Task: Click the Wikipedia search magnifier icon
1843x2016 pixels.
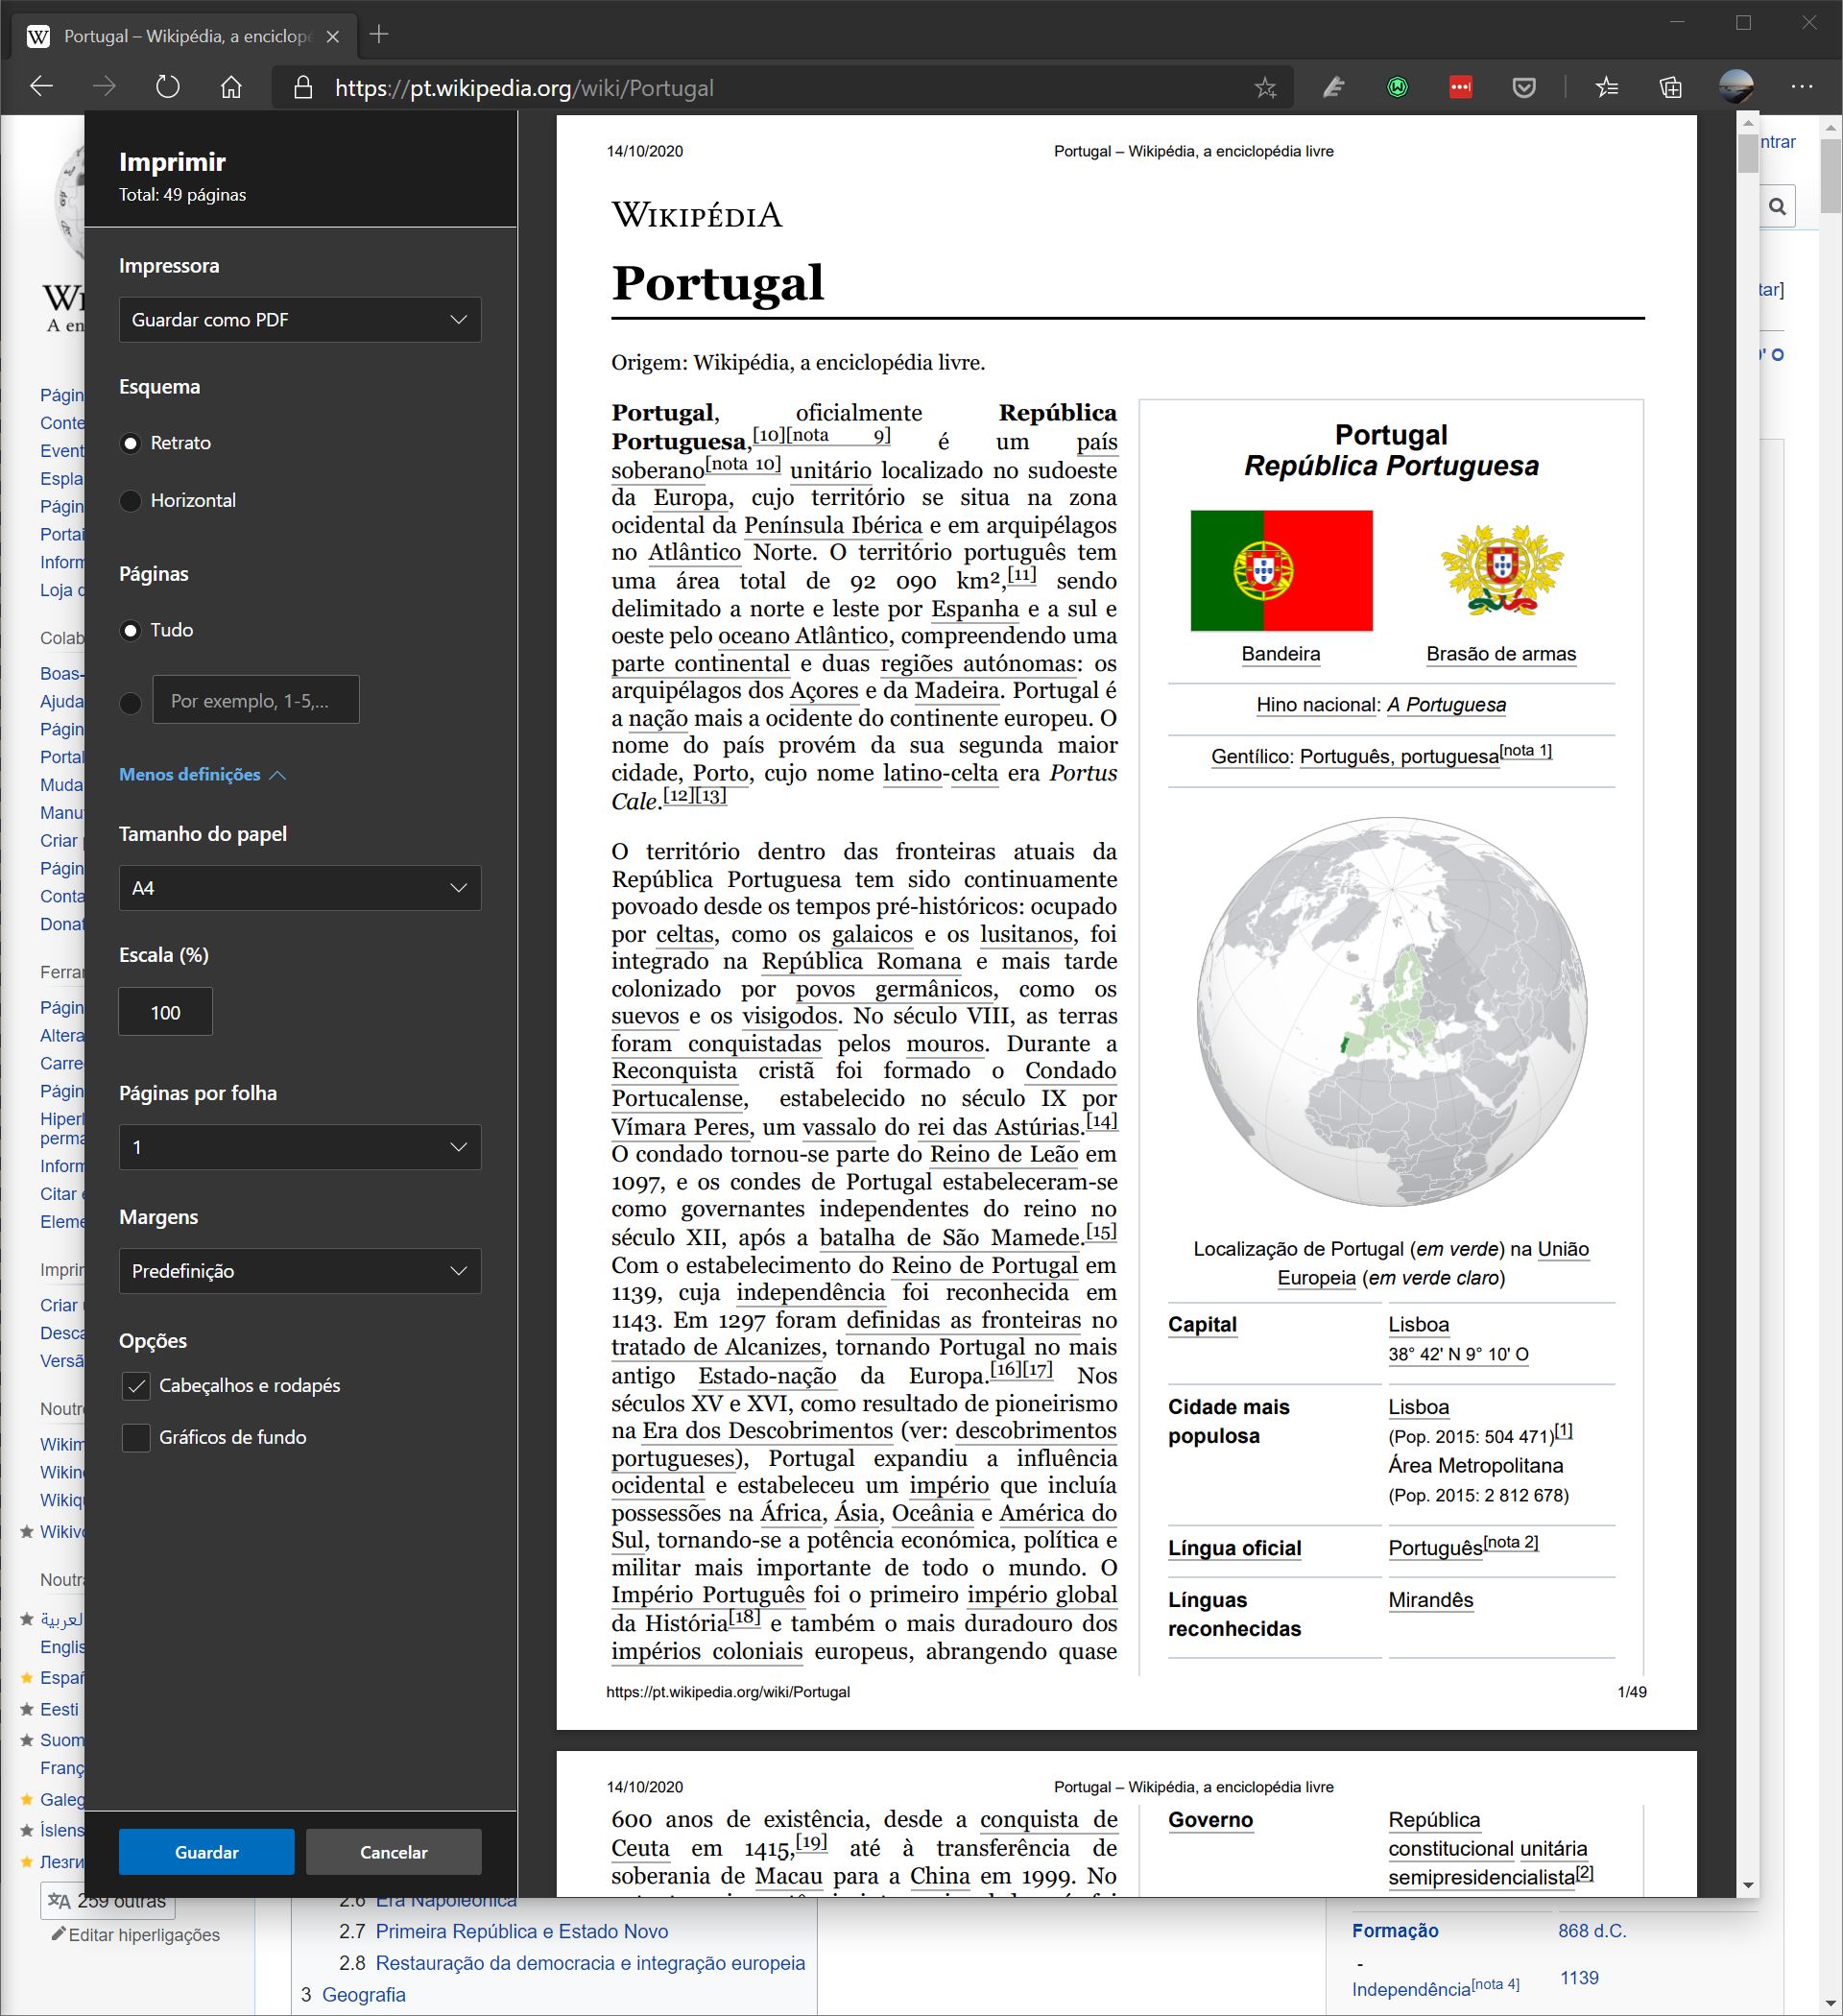Action: [x=1777, y=206]
